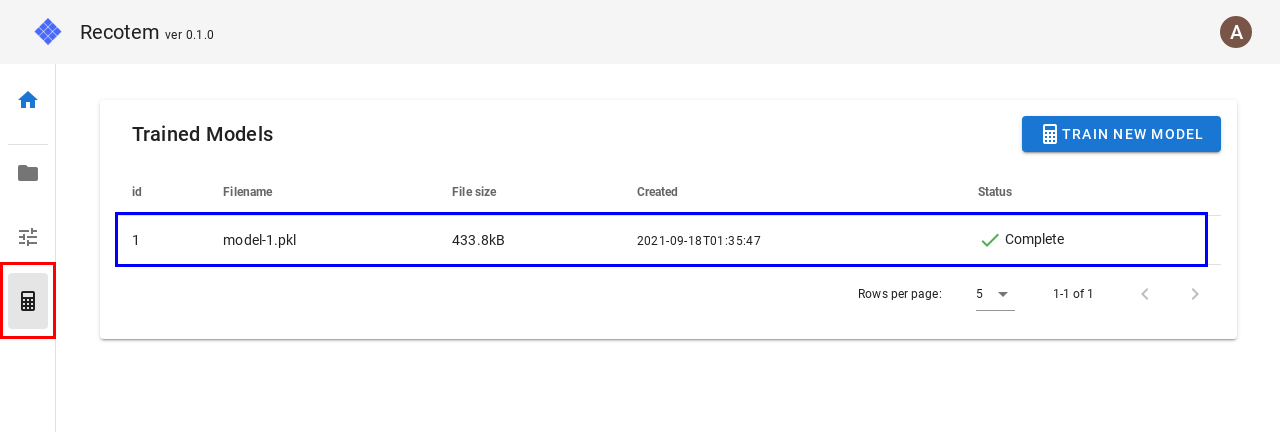Image resolution: width=1280 pixels, height=432 pixels.
Task: Open the model-1.pkl filename entry
Action: [x=259, y=240]
